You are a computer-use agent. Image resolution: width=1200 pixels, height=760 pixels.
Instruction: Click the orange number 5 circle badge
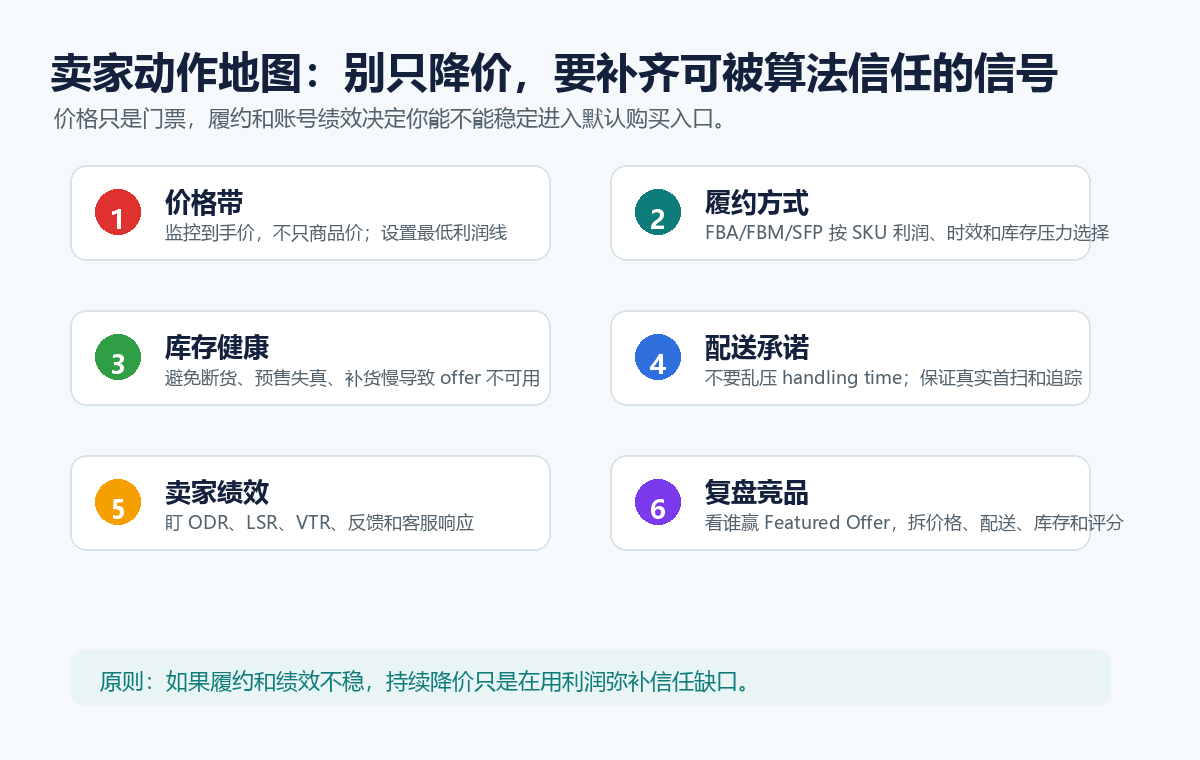coord(118,503)
